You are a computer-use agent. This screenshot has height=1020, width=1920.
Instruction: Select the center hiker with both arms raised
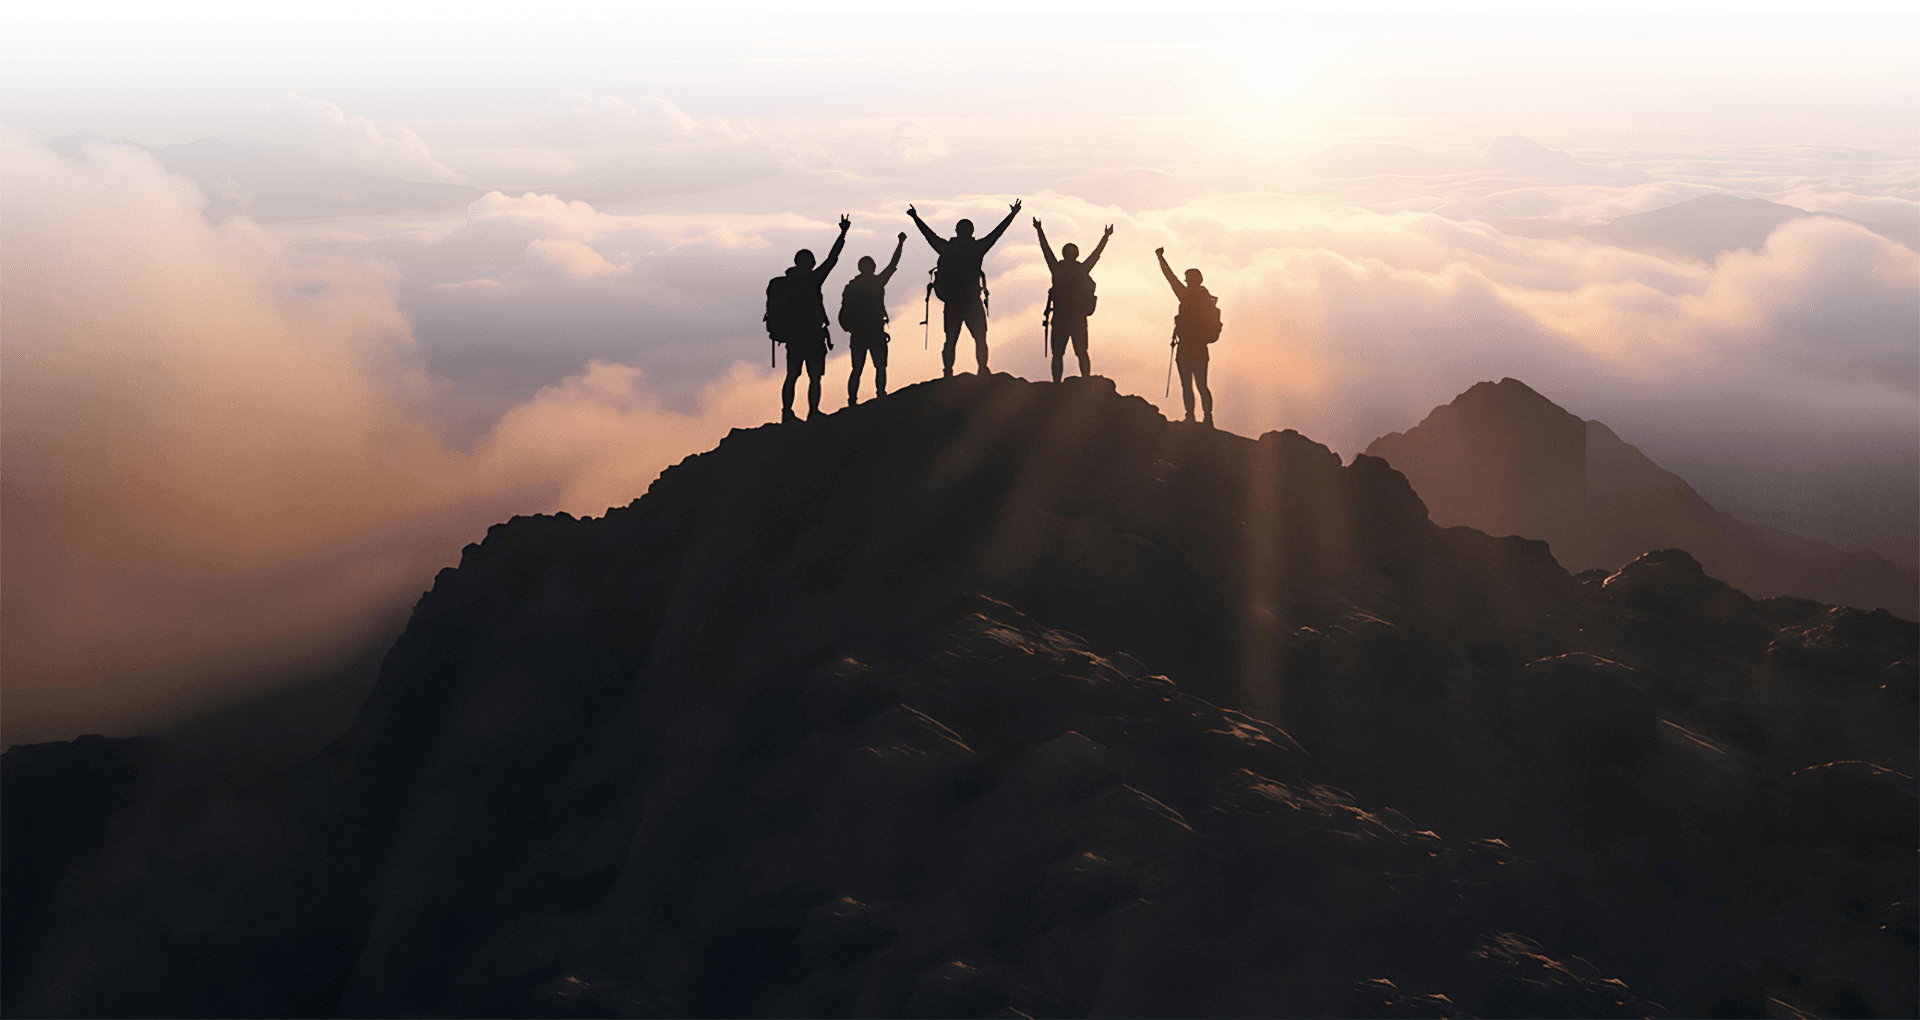(963, 290)
